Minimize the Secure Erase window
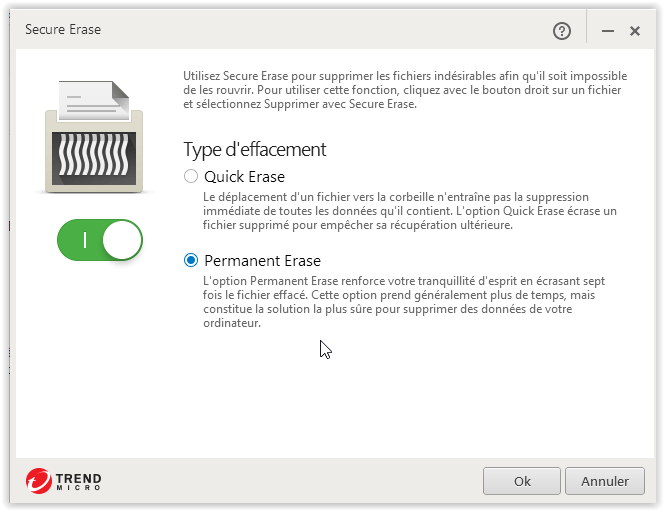664x511 pixels. 608,31
